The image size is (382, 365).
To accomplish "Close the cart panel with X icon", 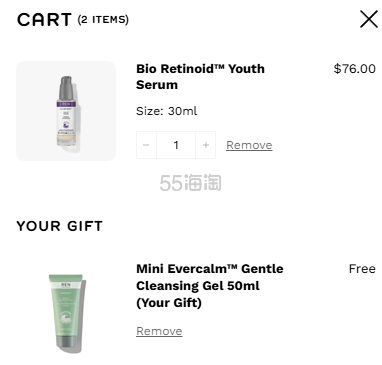I will pyautogui.click(x=369, y=19).
